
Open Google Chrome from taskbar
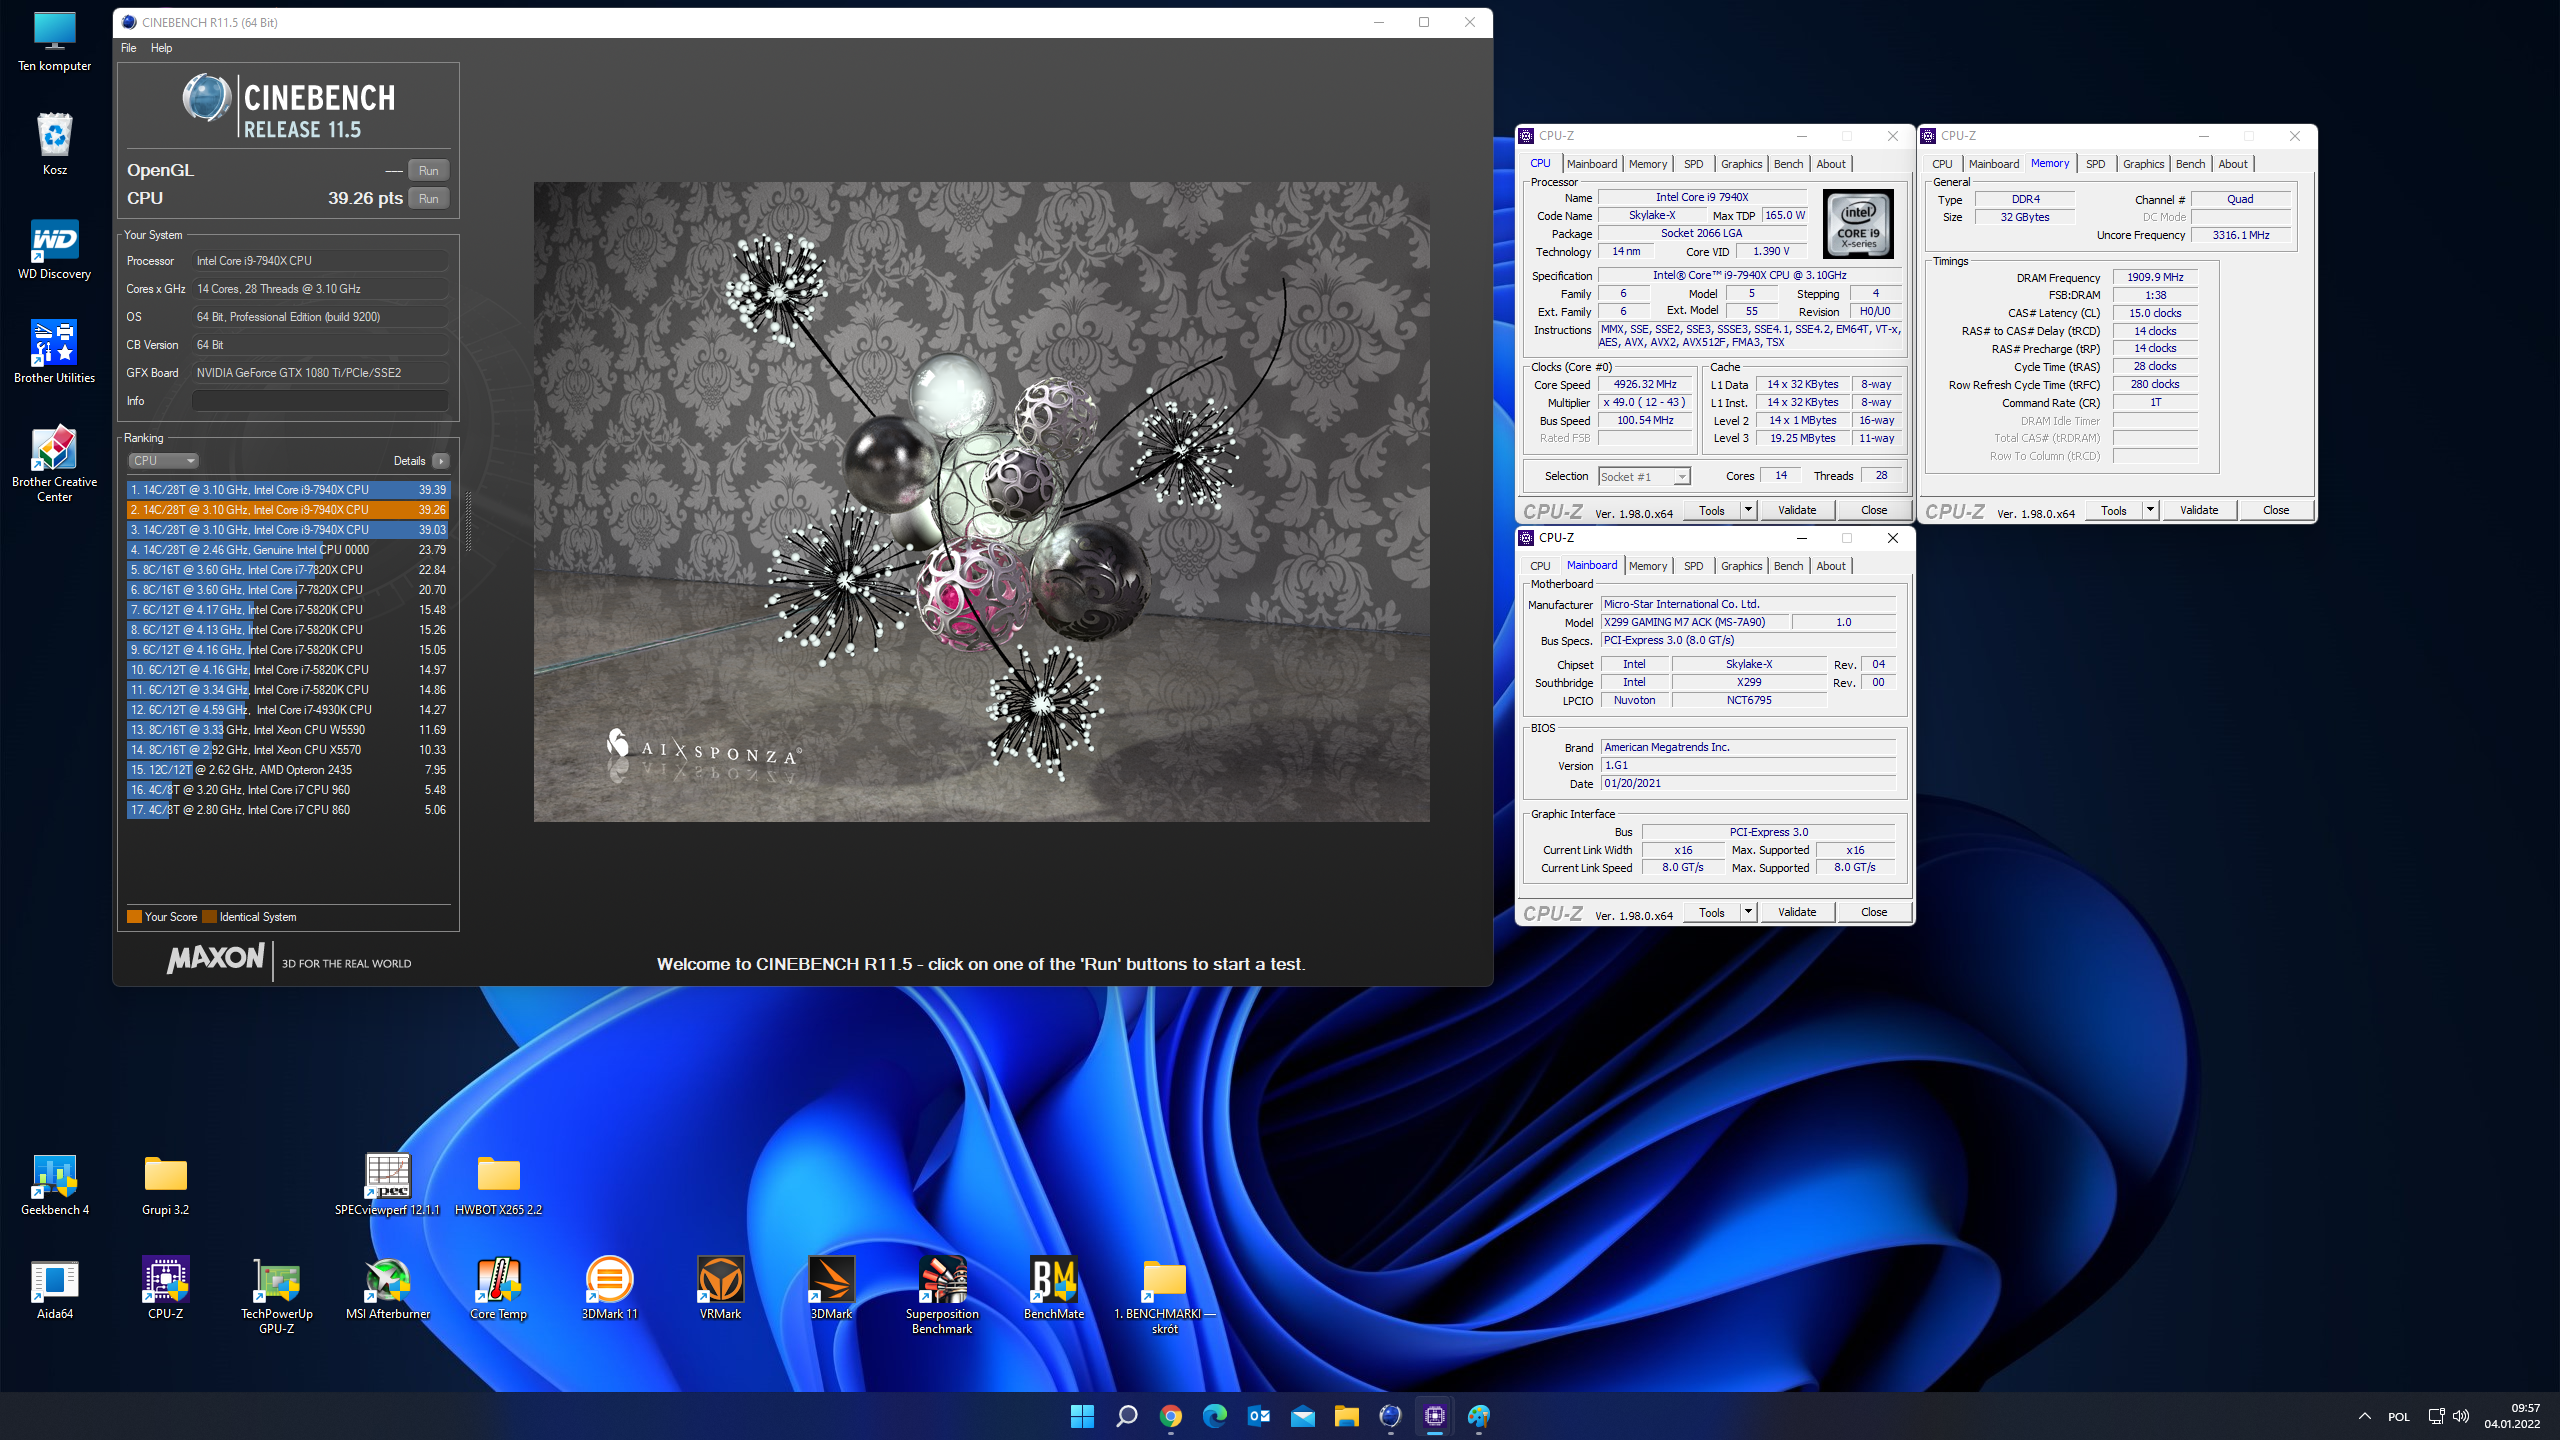tap(1170, 1416)
